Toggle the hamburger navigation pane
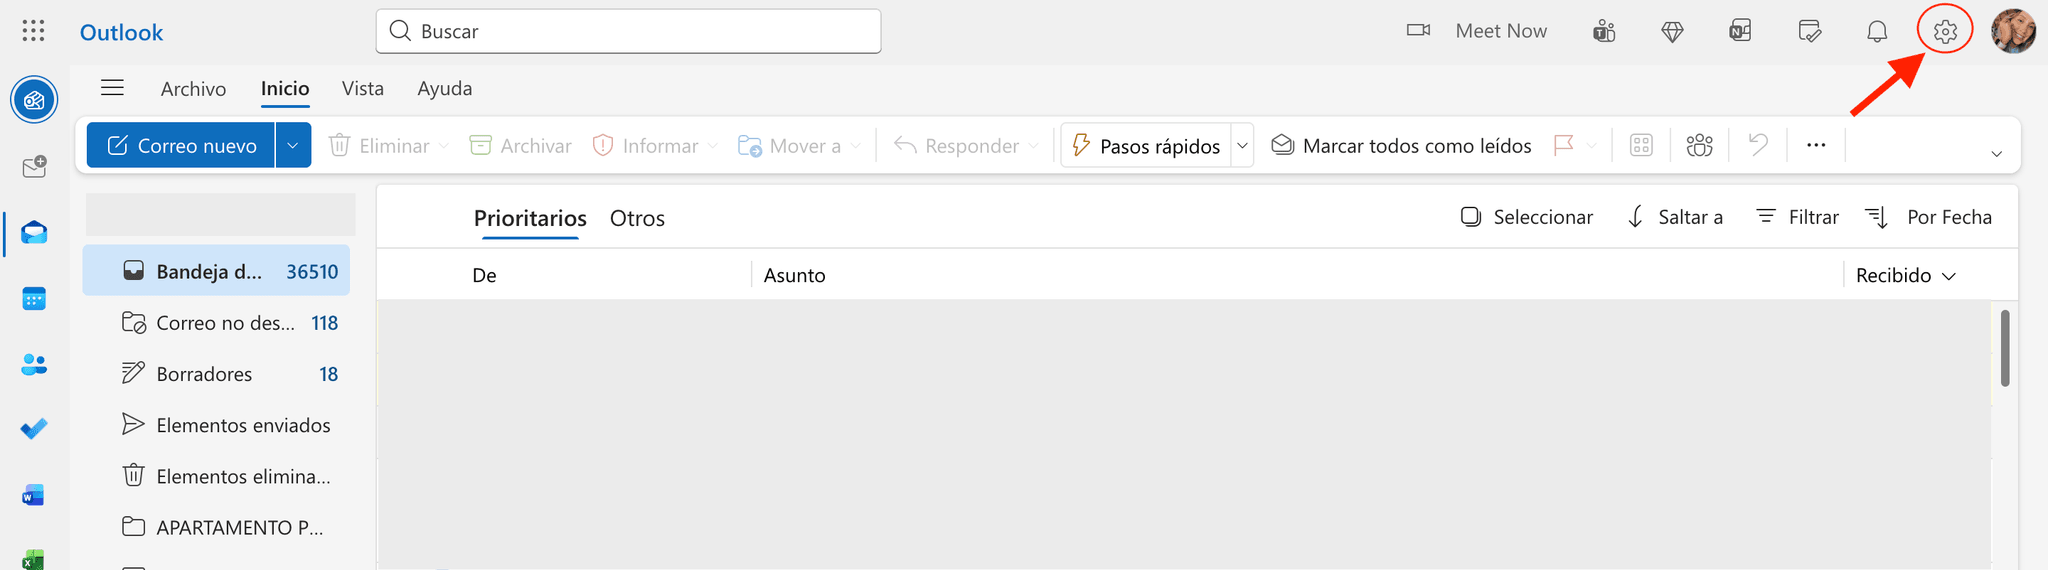This screenshot has width=2048, height=570. (x=113, y=88)
